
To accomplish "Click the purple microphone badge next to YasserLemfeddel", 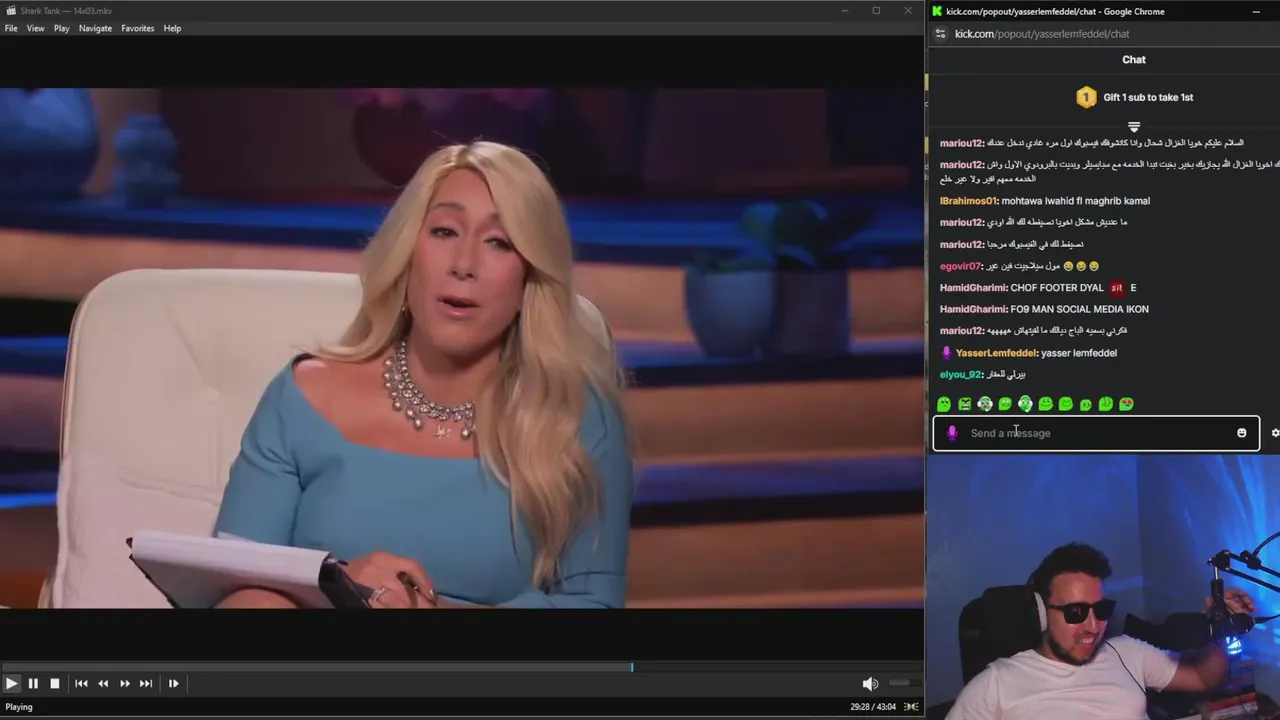I will point(947,353).
